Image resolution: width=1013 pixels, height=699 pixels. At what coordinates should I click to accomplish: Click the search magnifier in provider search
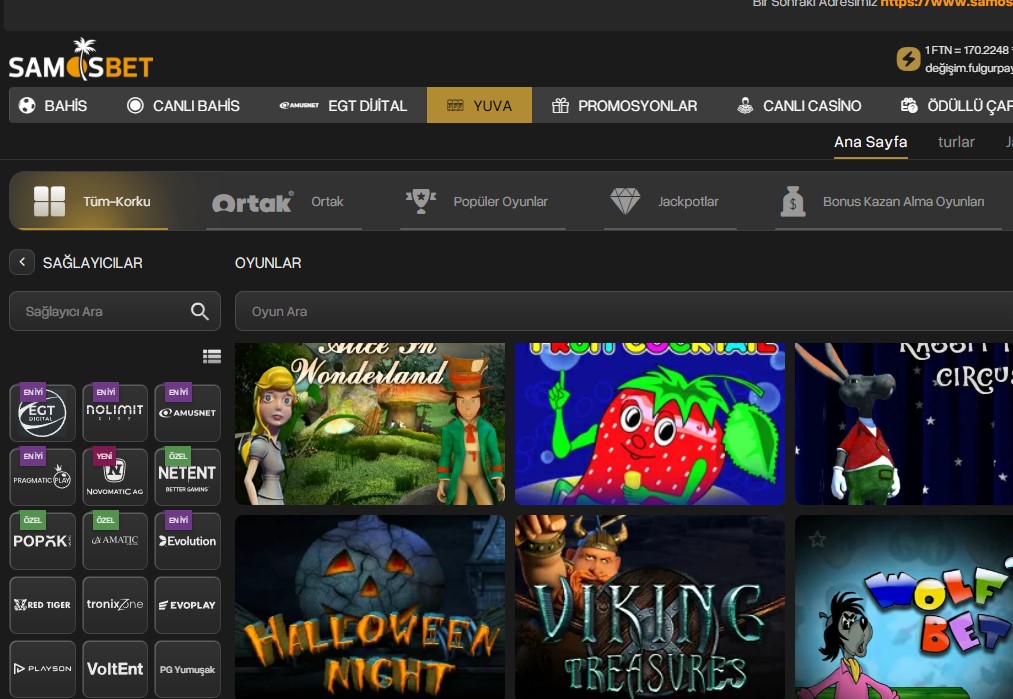click(200, 311)
